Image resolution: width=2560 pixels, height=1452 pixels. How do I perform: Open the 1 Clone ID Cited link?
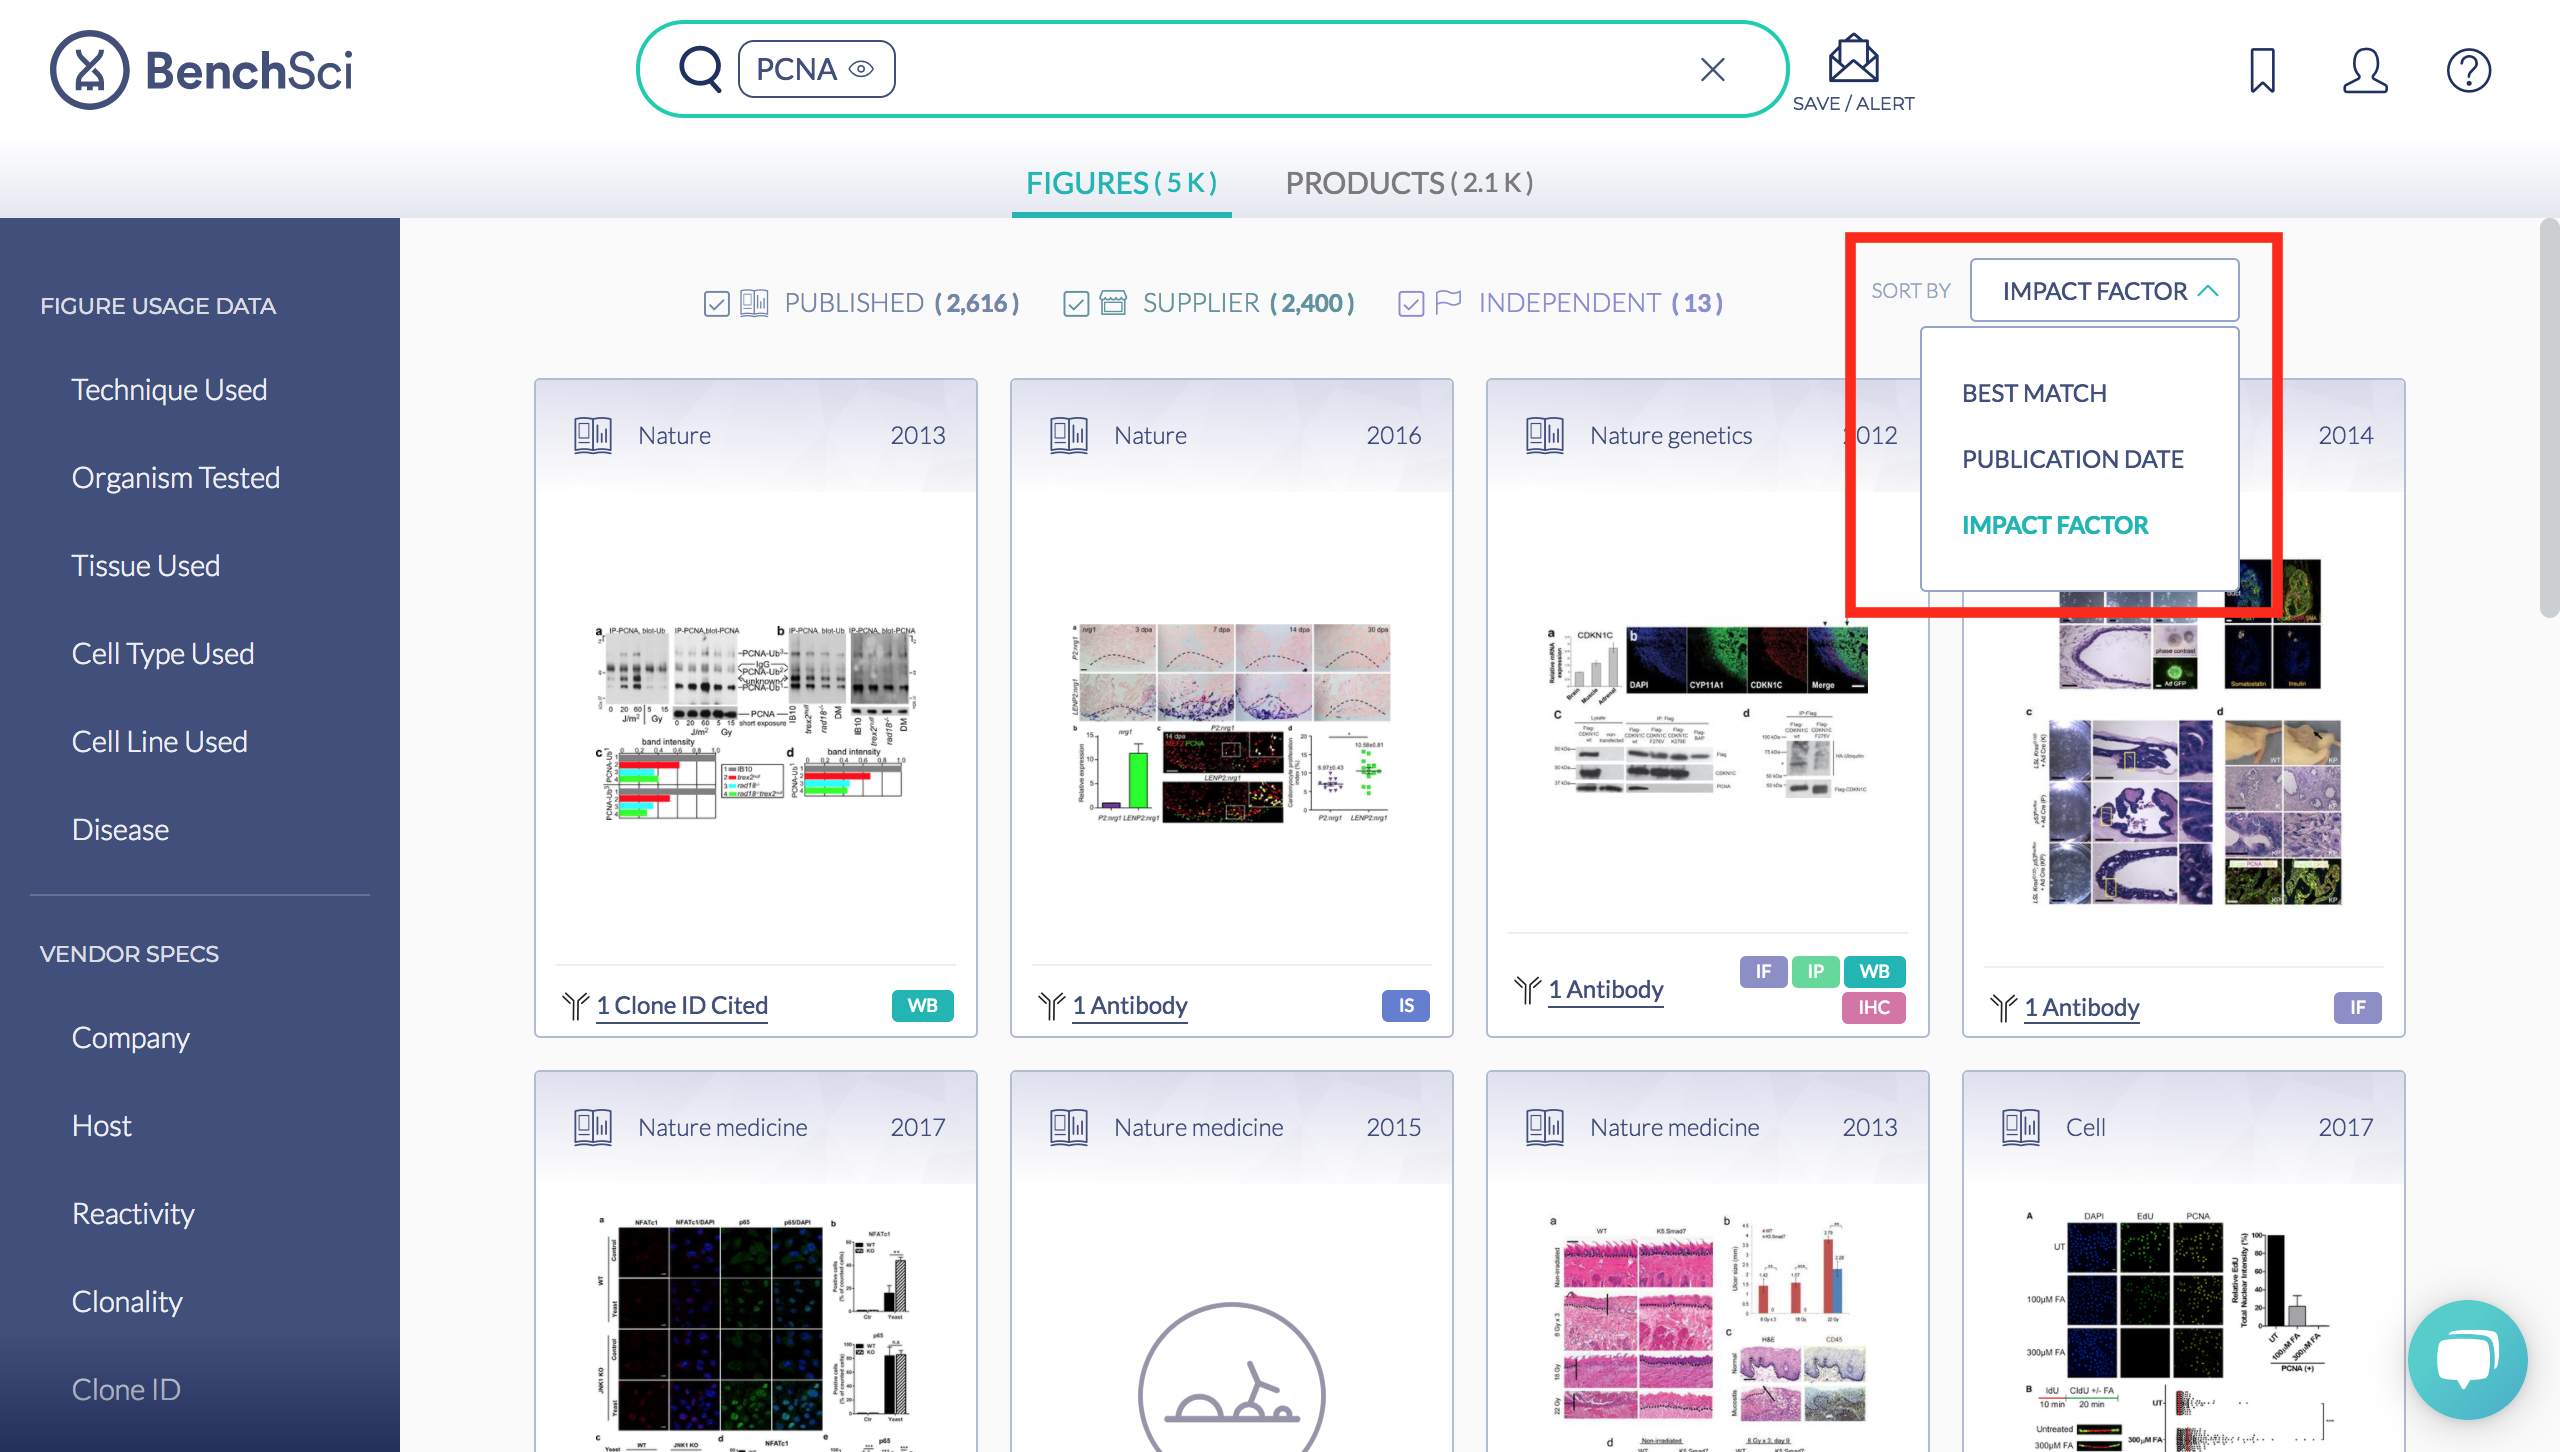682,1005
